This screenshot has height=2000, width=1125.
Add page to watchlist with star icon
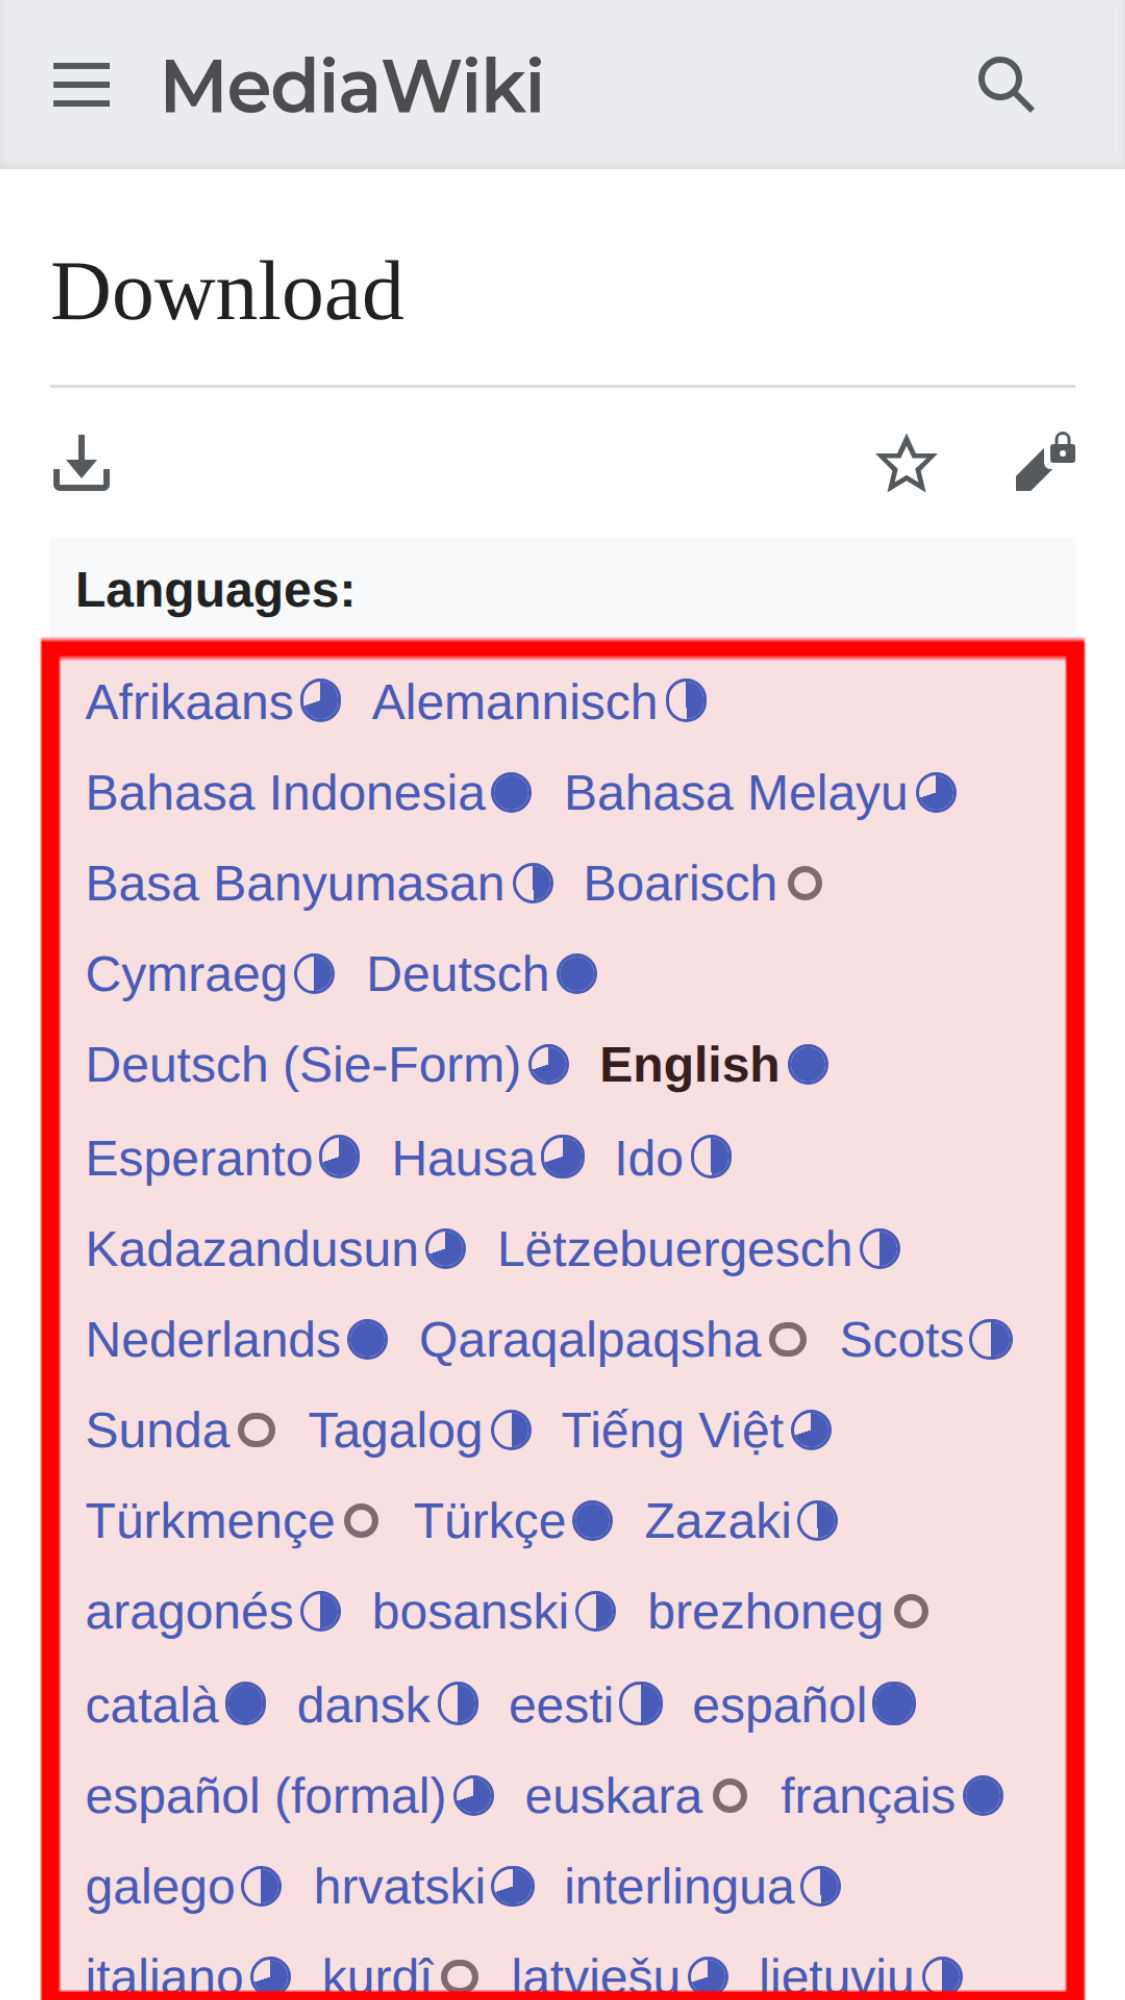(906, 463)
